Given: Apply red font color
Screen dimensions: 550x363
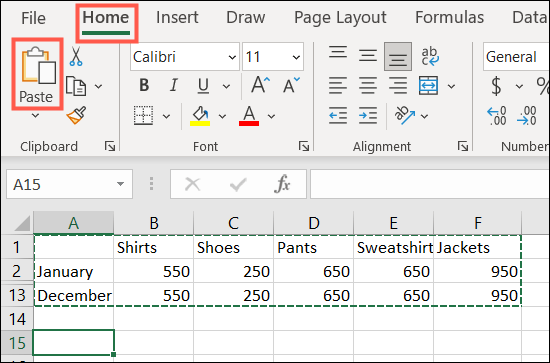Looking at the screenshot, I should pos(249,116).
